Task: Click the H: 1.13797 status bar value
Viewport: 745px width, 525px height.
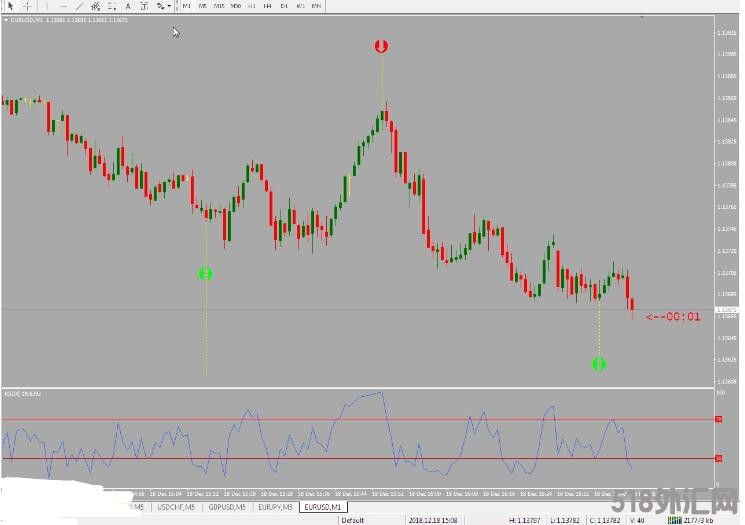Action: [x=525, y=520]
